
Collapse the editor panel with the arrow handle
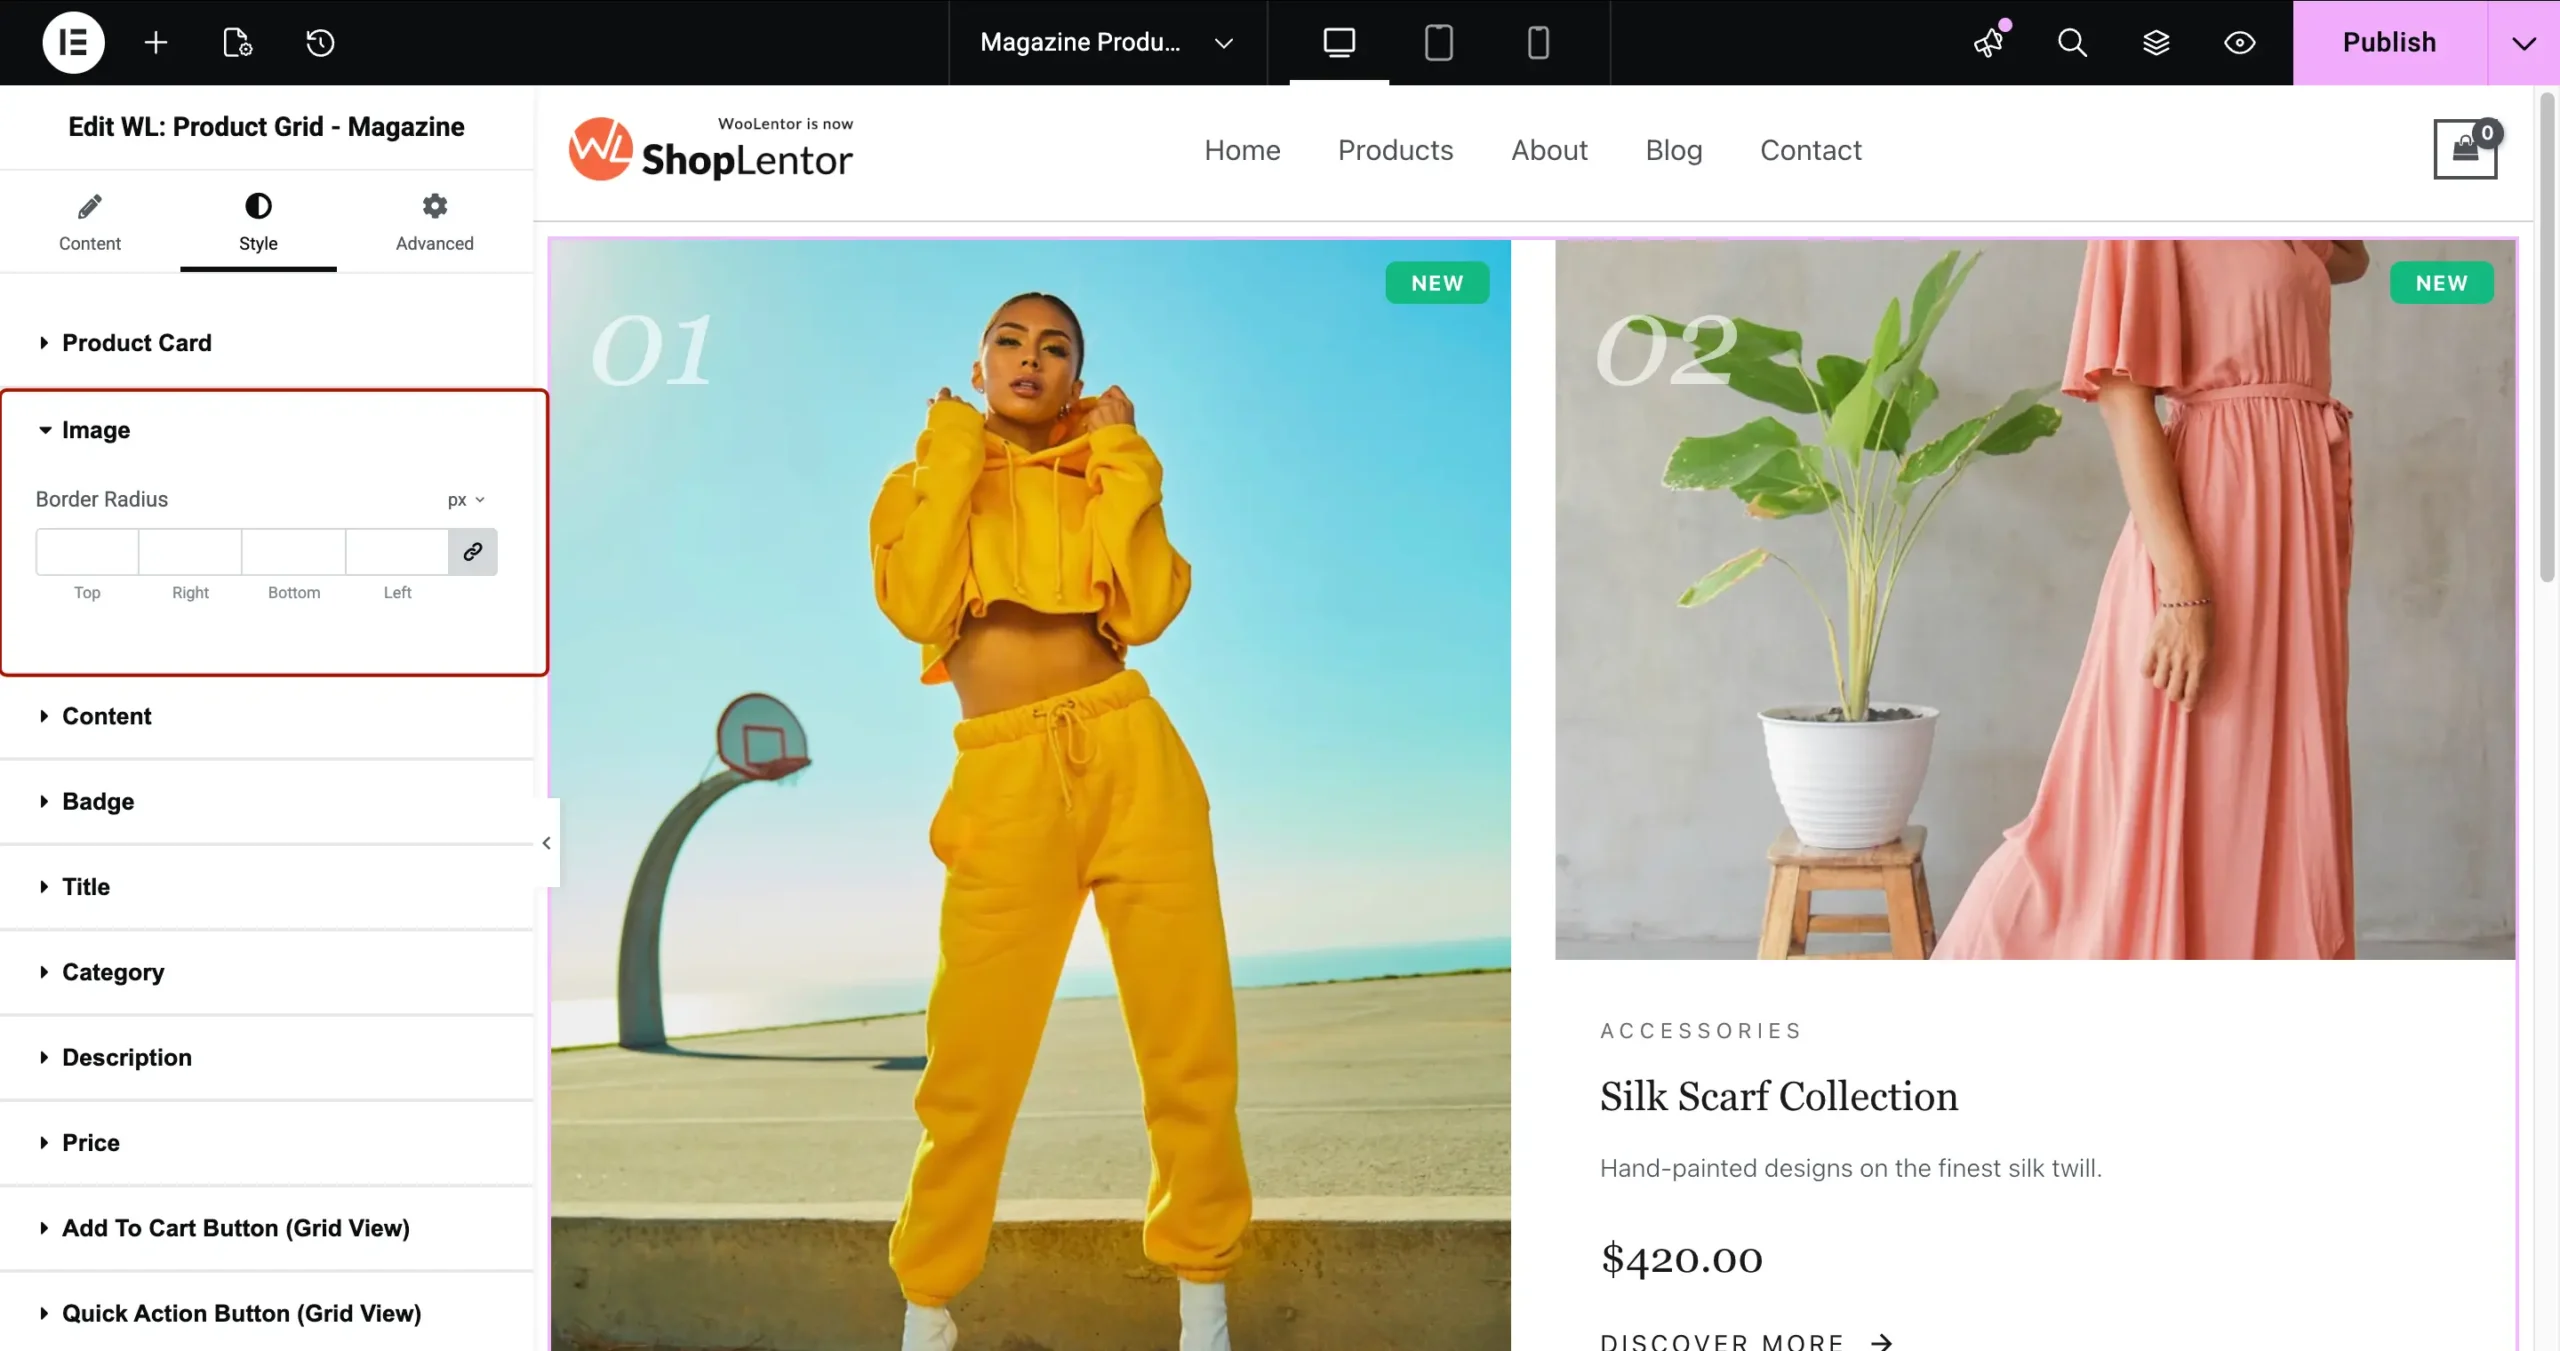pos(546,843)
